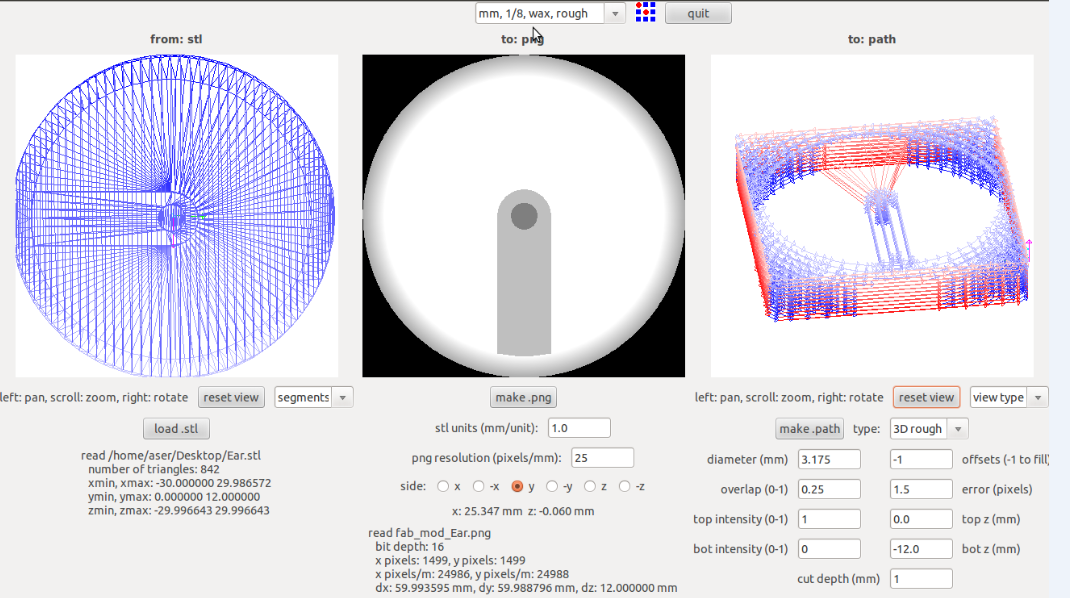Image resolution: width=1070 pixels, height=598 pixels.
Task: Click the 'read fab_mod_Ear.png' text
Action: 429,533
